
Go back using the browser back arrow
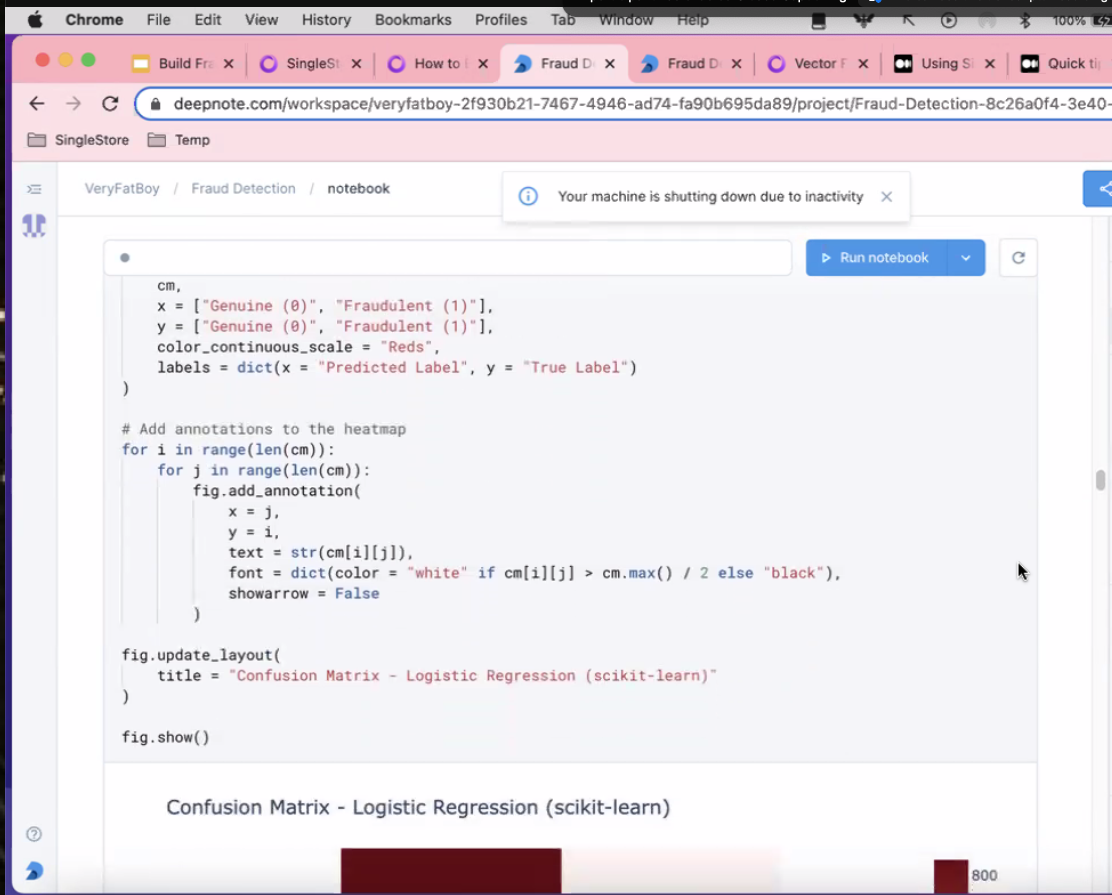point(37,103)
